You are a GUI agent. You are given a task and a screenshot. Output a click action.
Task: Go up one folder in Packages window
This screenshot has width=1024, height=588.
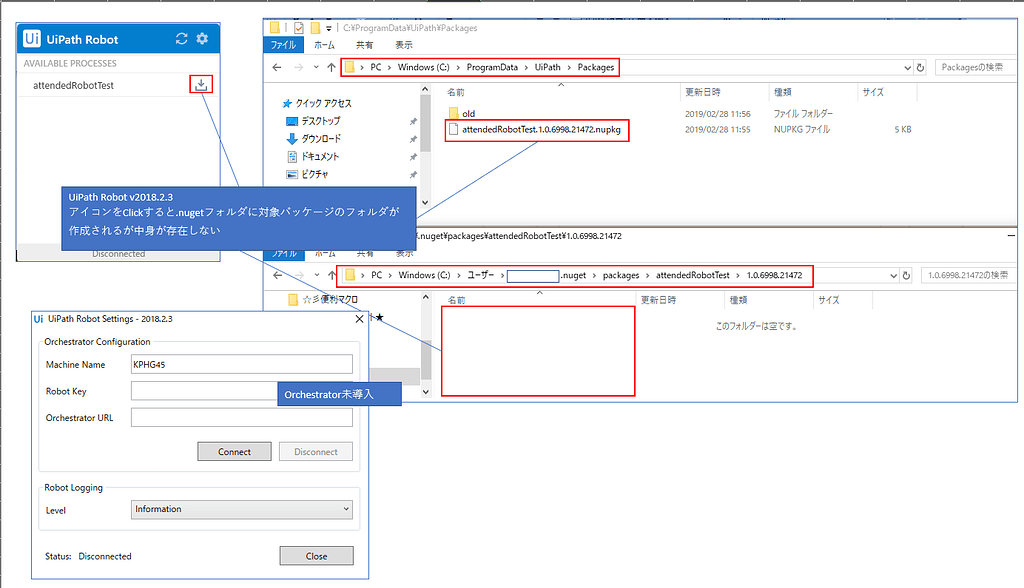(x=331, y=67)
